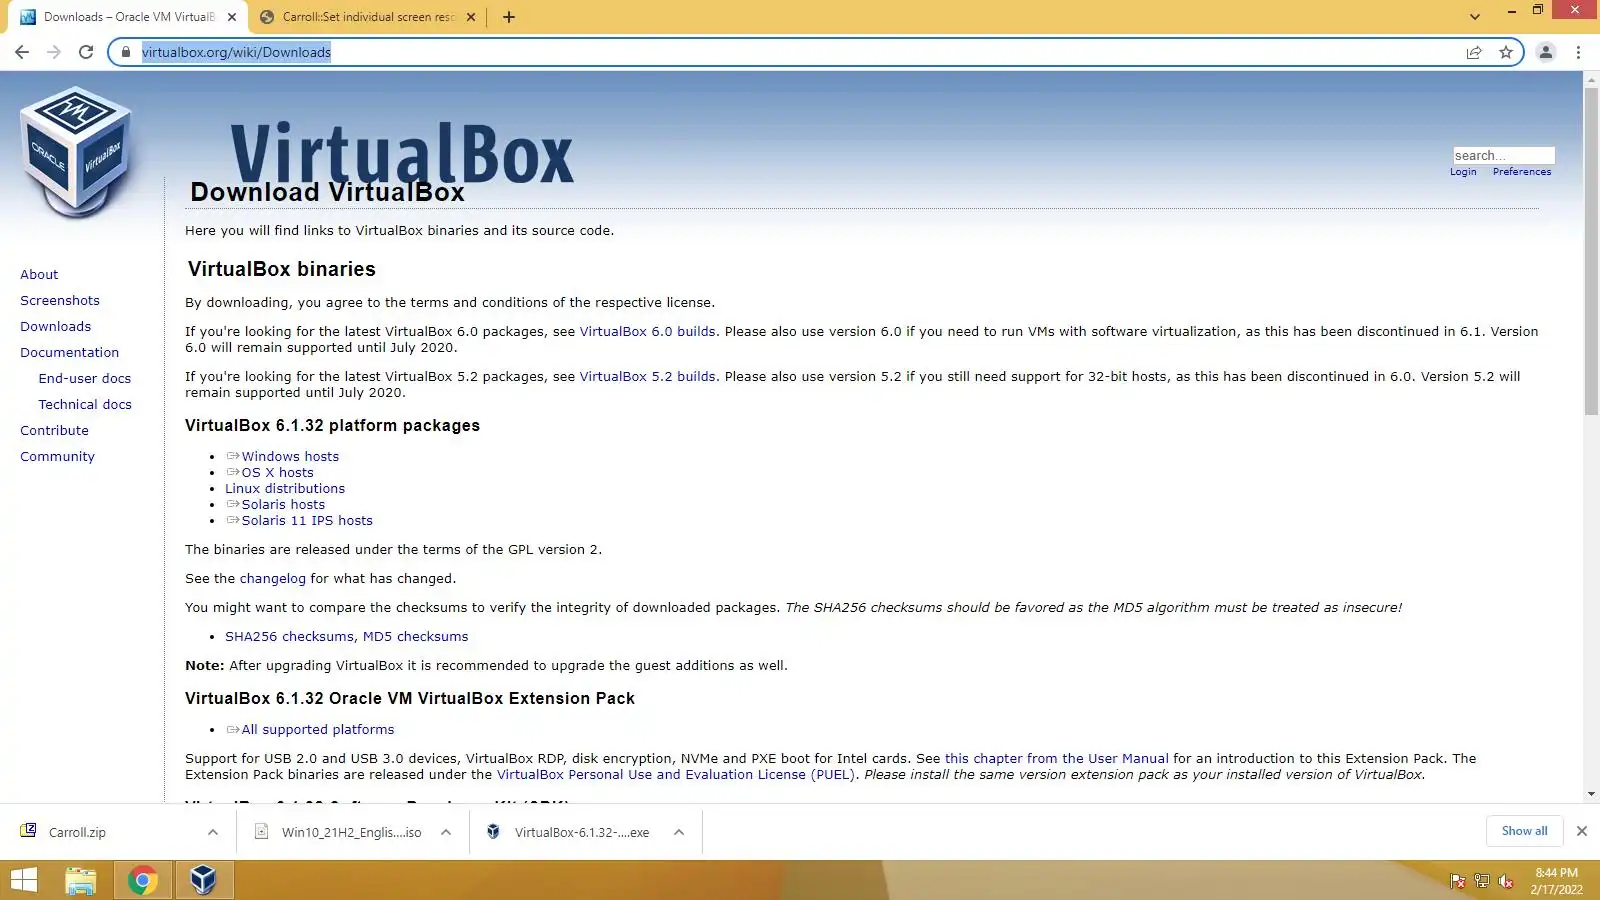Screen dimensions: 1600x900
Task: Open the downloaded Win10_21H2 iso file
Action: click(x=351, y=832)
